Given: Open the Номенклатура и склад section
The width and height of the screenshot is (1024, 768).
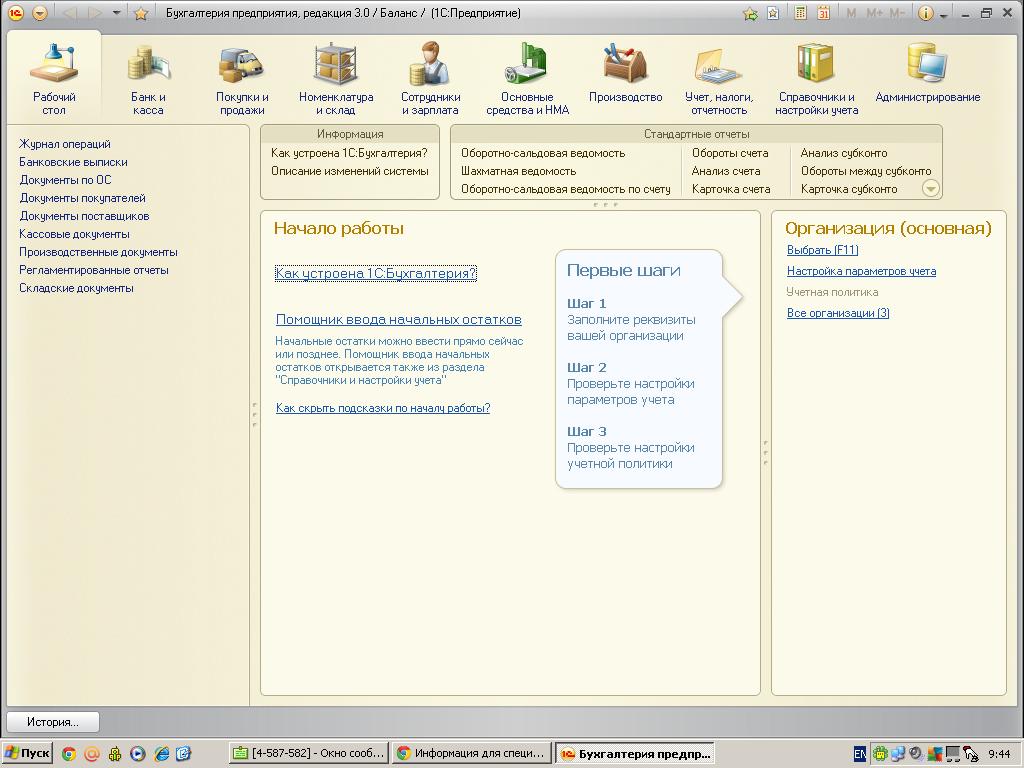Looking at the screenshot, I should [336, 77].
